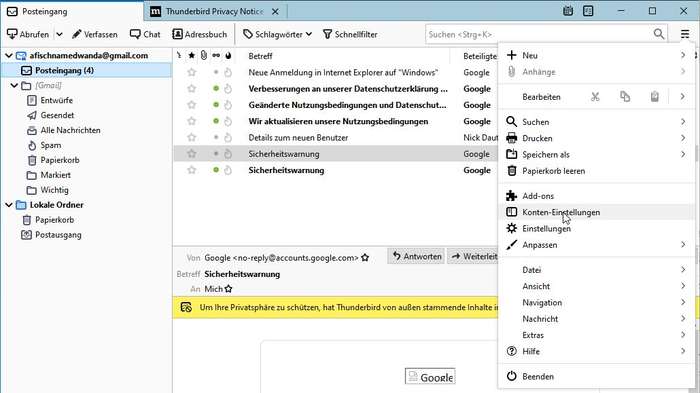The image size is (700, 393).
Task: Open the Postausgang outbox folder
Action: tap(58, 234)
